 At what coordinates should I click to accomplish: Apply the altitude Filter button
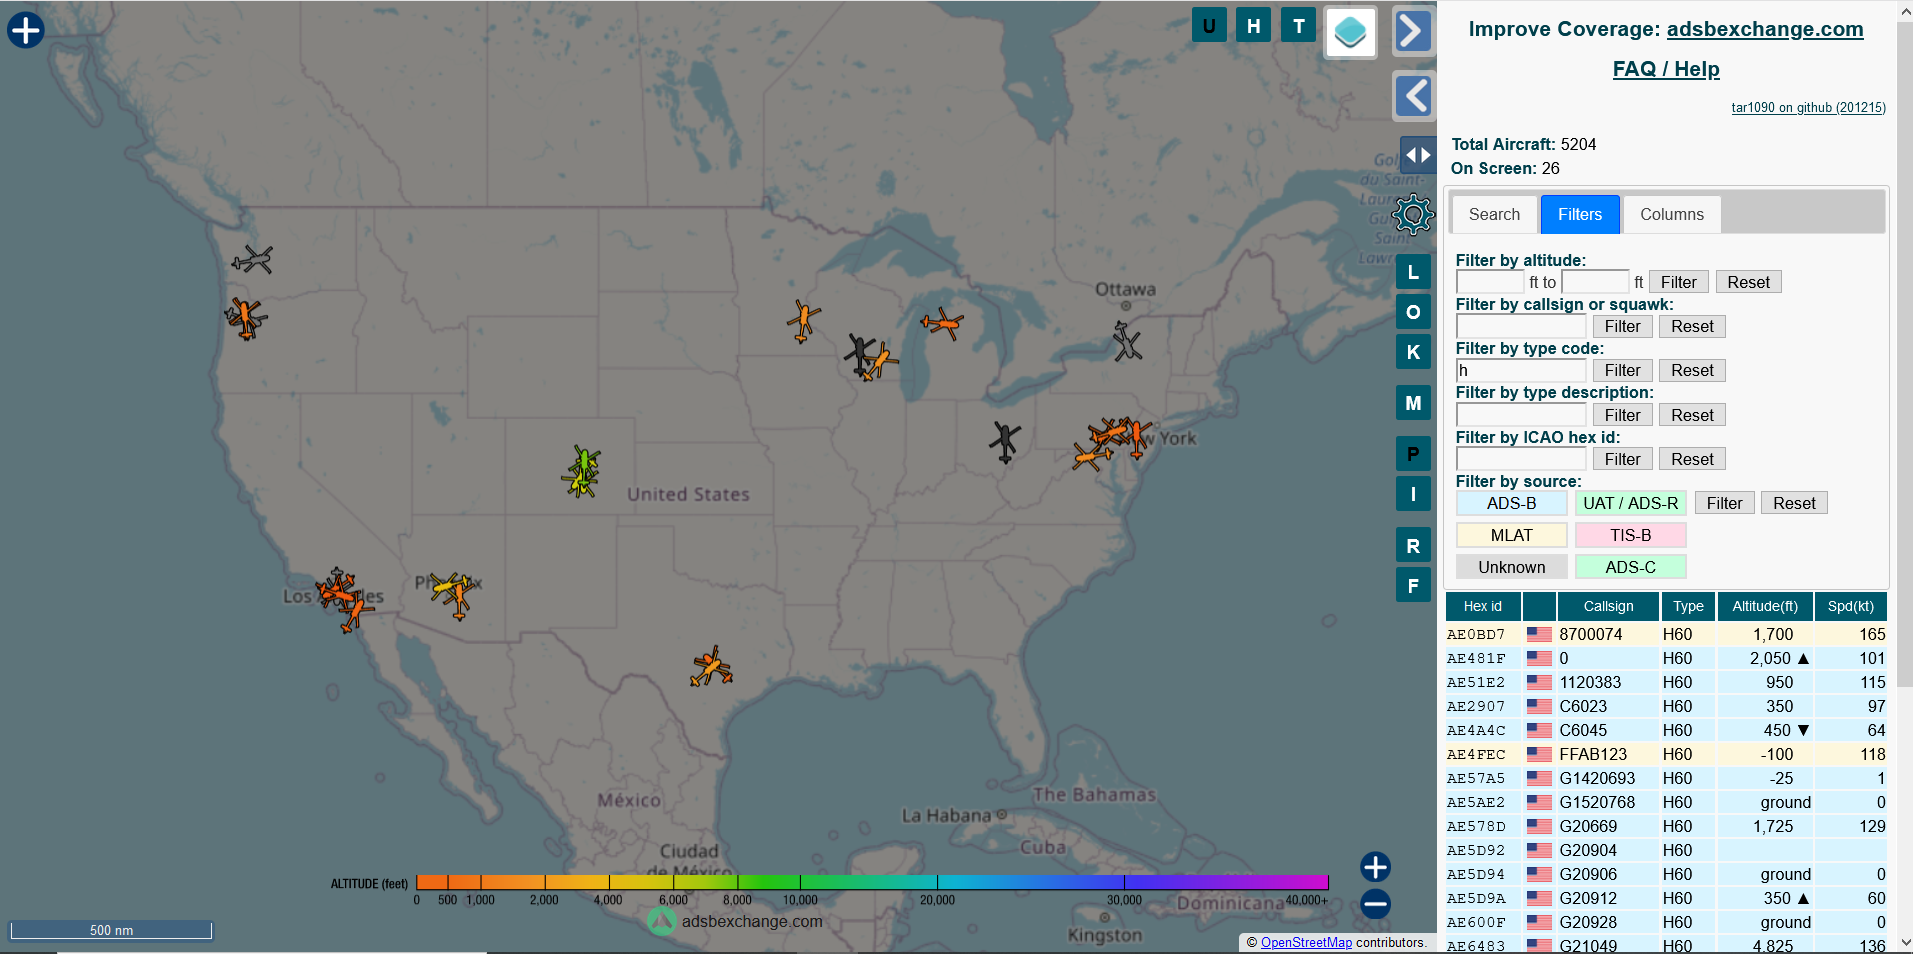point(1678,282)
